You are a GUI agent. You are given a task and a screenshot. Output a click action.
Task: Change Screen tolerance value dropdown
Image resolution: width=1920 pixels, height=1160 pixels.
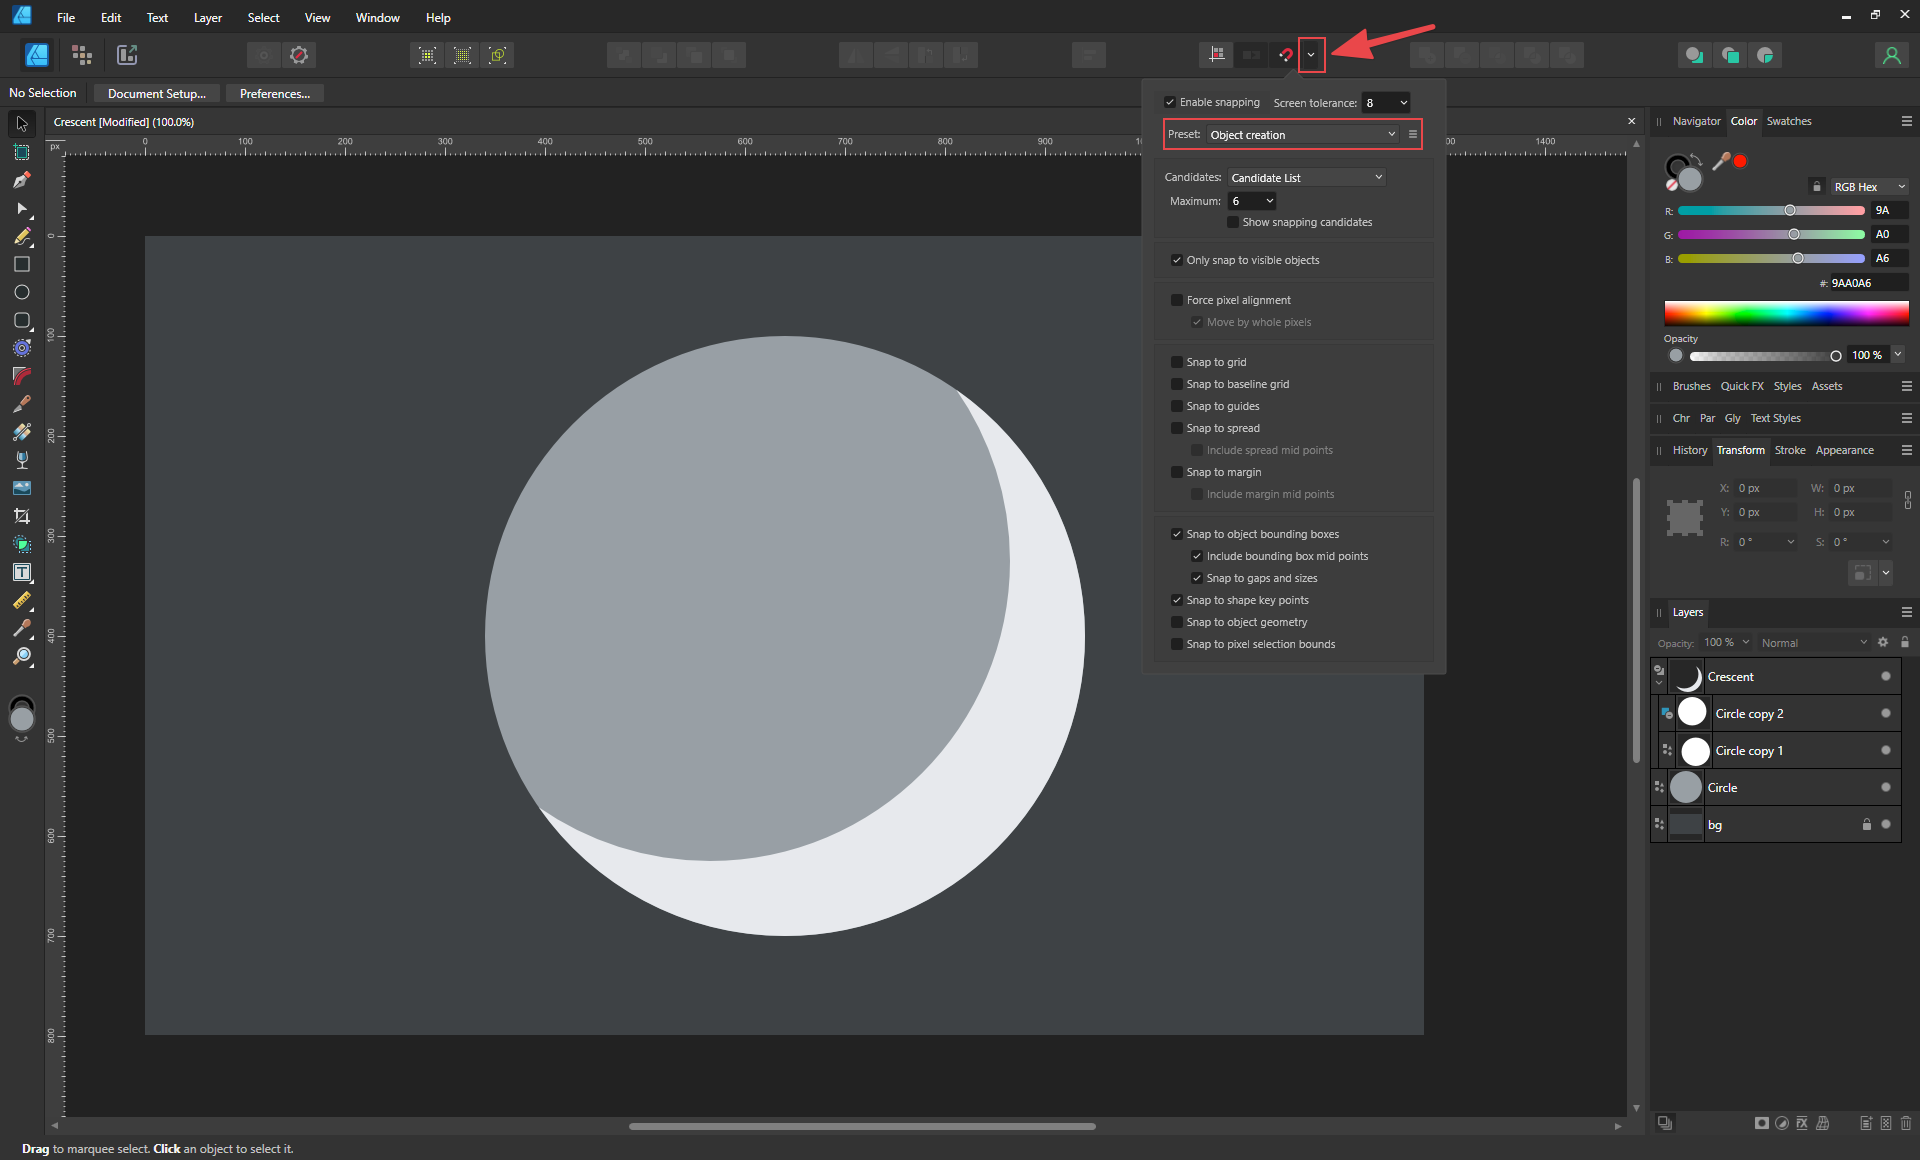pyautogui.click(x=1386, y=102)
